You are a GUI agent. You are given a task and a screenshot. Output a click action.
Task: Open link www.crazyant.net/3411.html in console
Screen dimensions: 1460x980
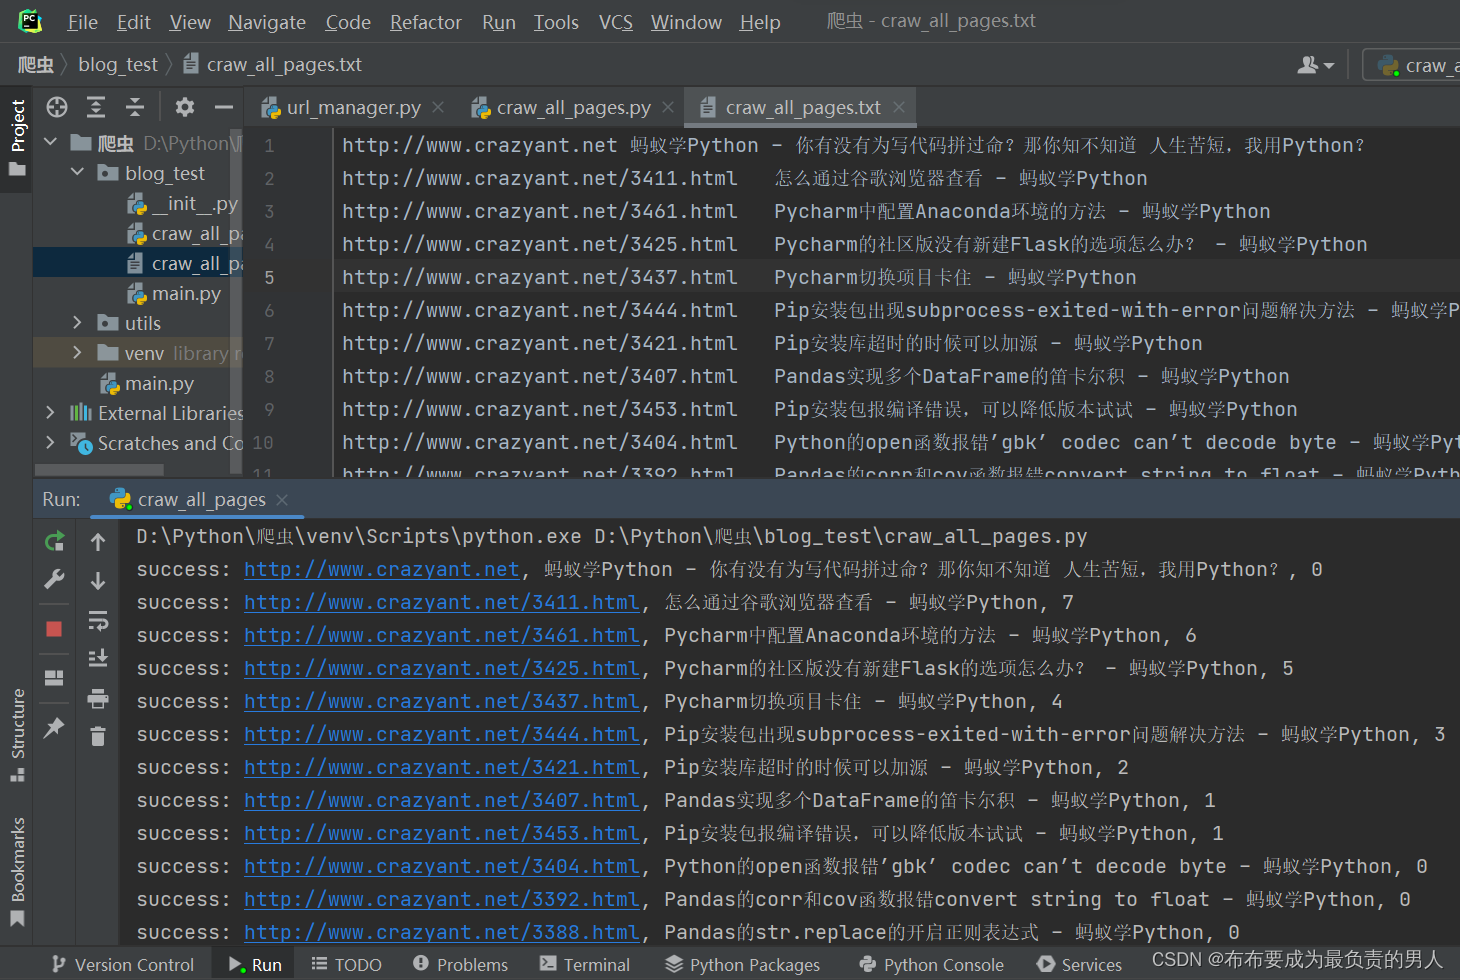441,602
